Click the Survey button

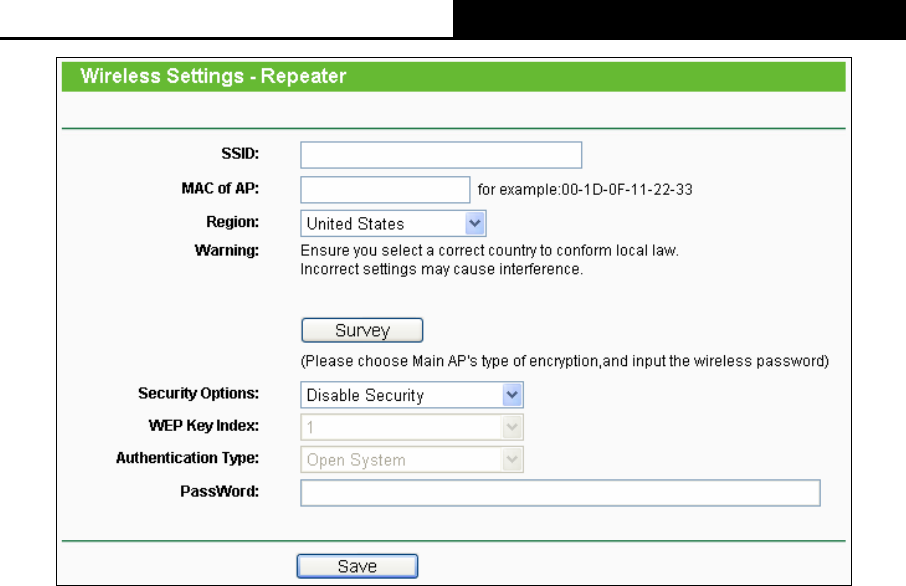pyautogui.click(x=362, y=330)
